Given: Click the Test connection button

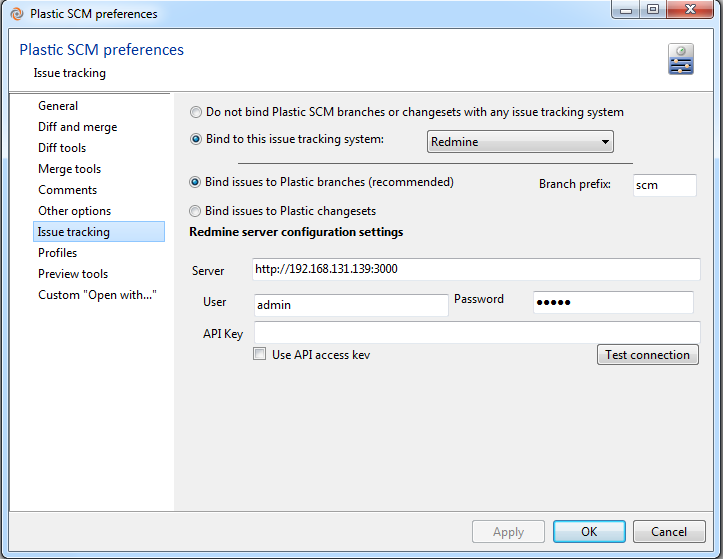Looking at the screenshot, I should coord(647,355).
